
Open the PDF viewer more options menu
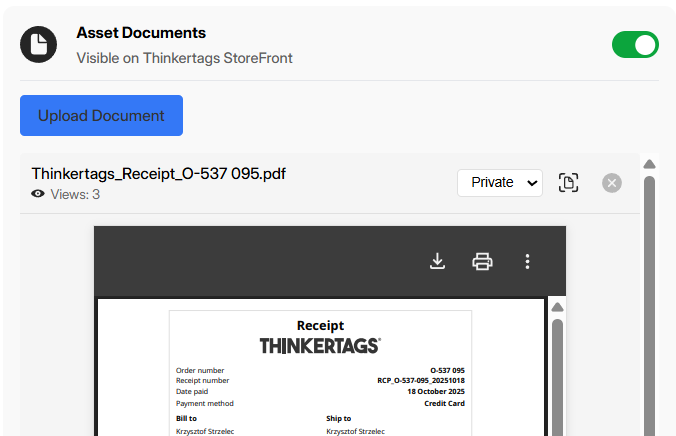pos(527,262)
